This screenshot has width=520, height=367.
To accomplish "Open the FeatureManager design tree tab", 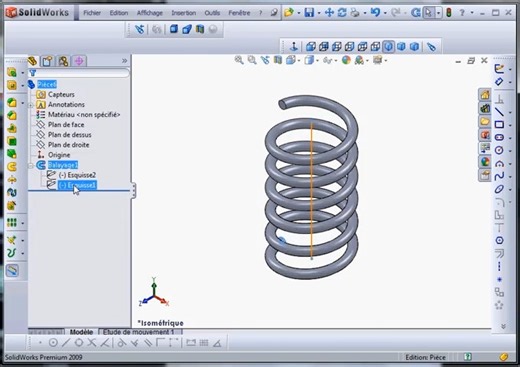I will point(33,61).
